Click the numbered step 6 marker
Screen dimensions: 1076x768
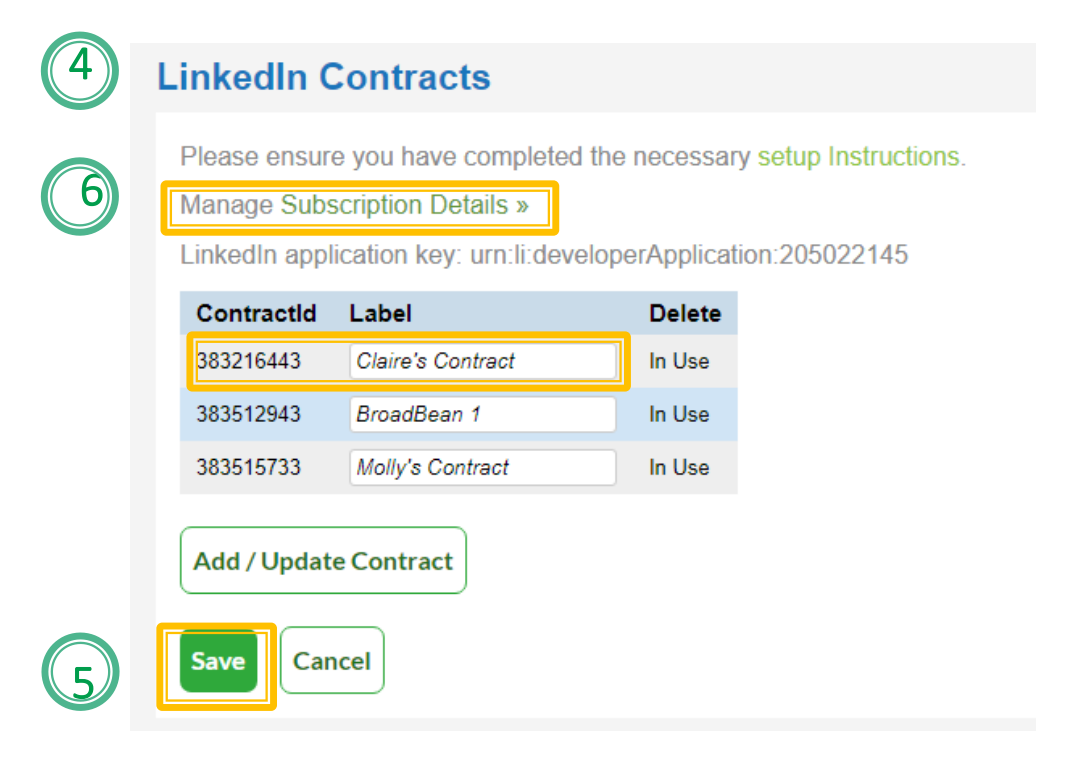(x=79, y=197)
